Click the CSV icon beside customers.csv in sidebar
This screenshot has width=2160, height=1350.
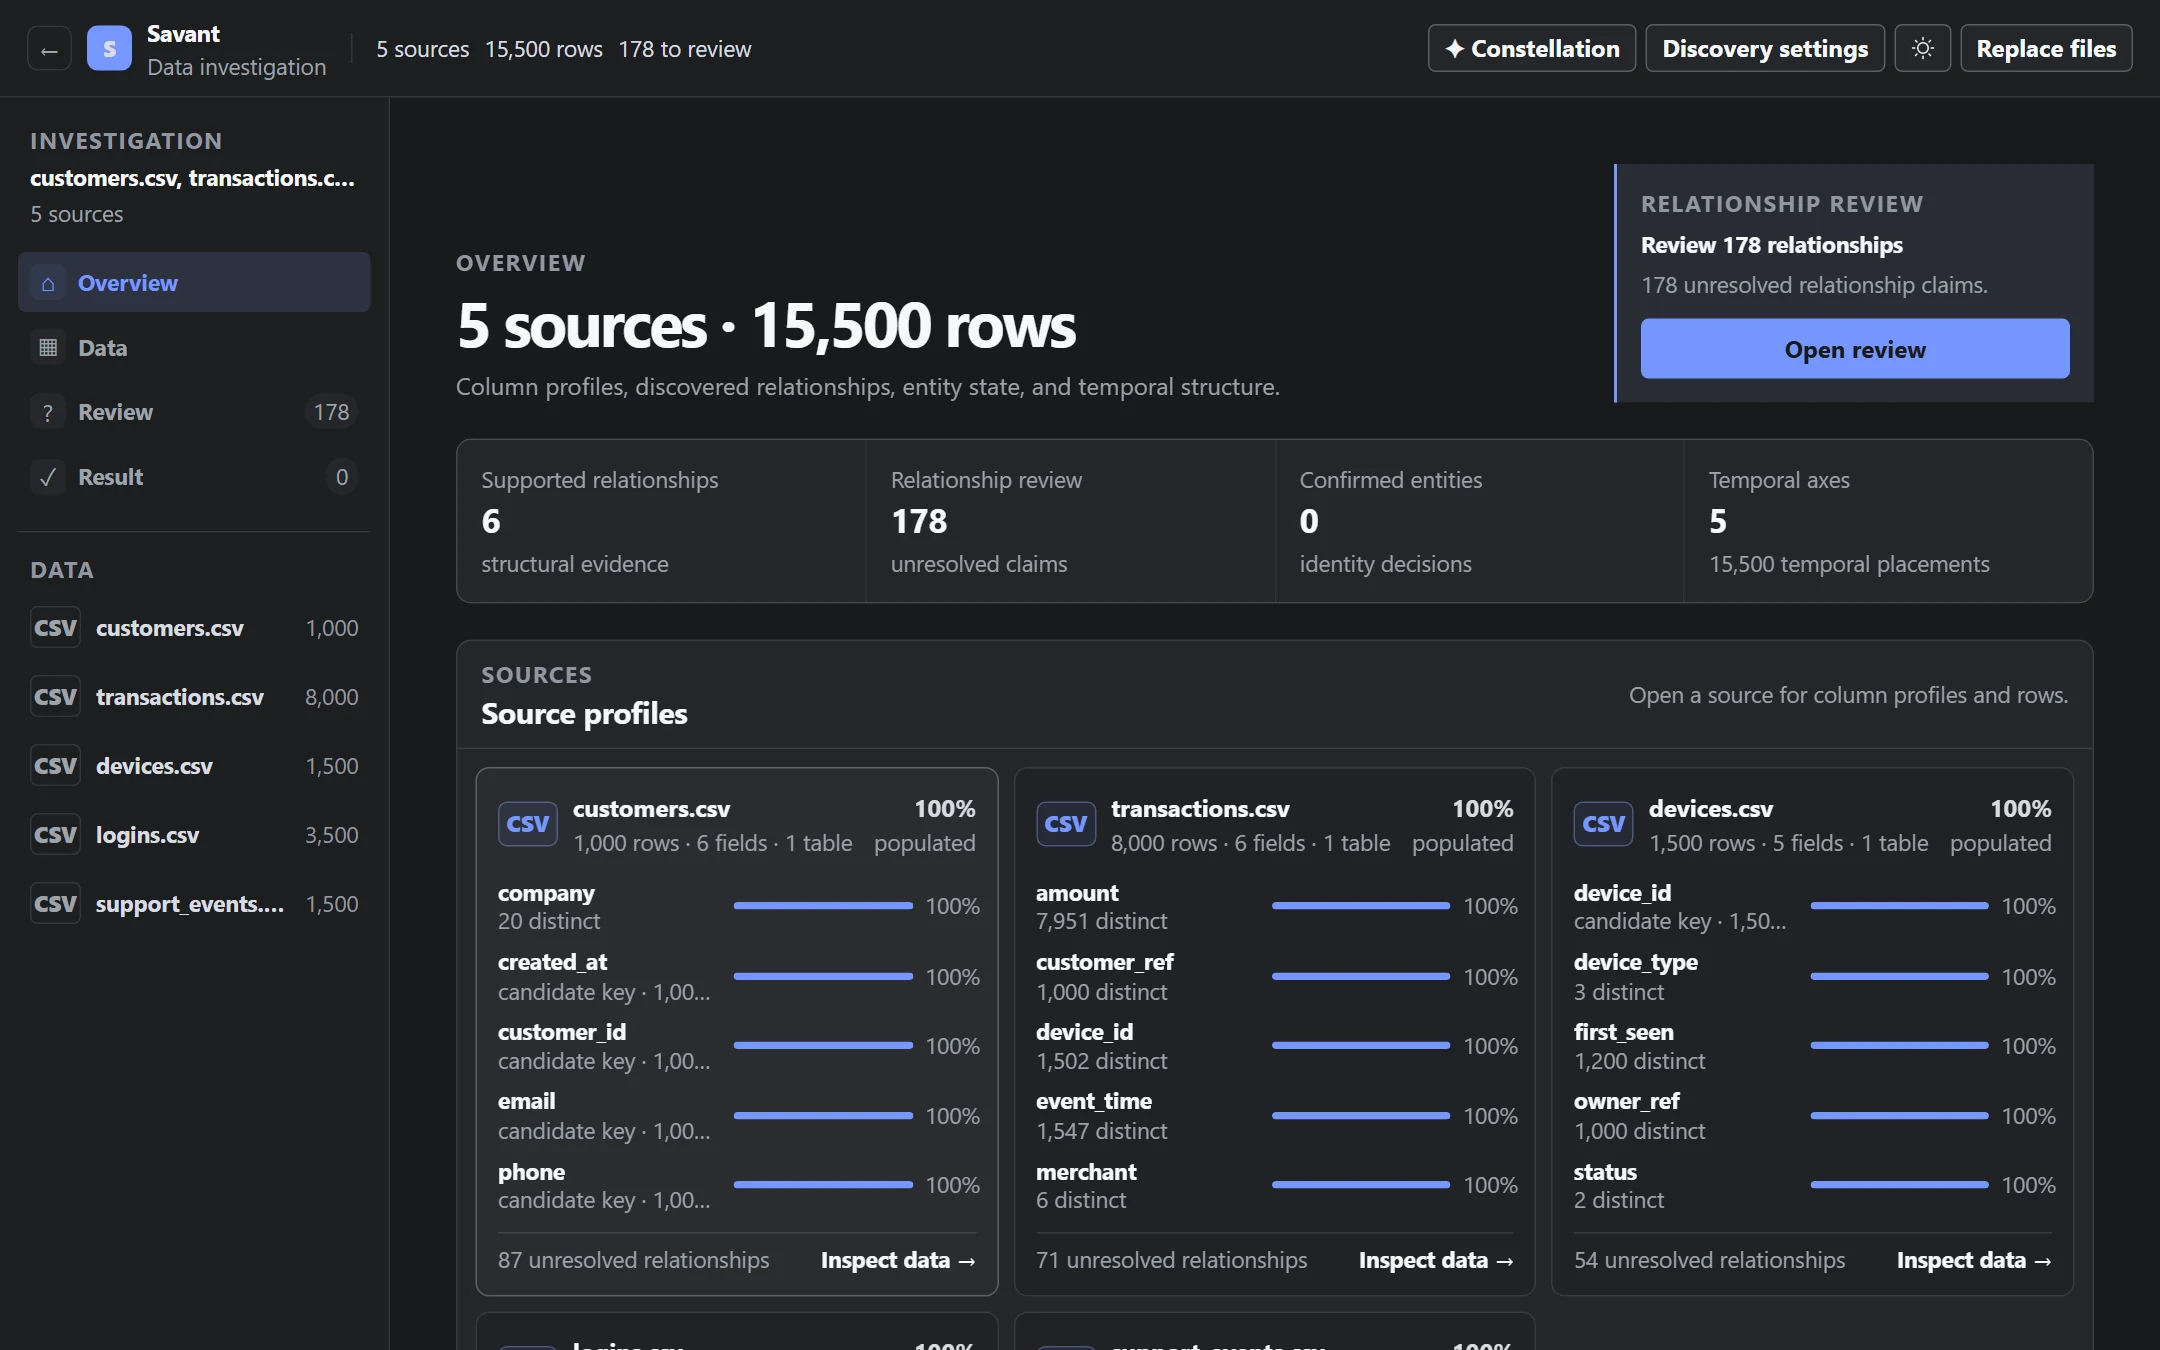point(55,628)
